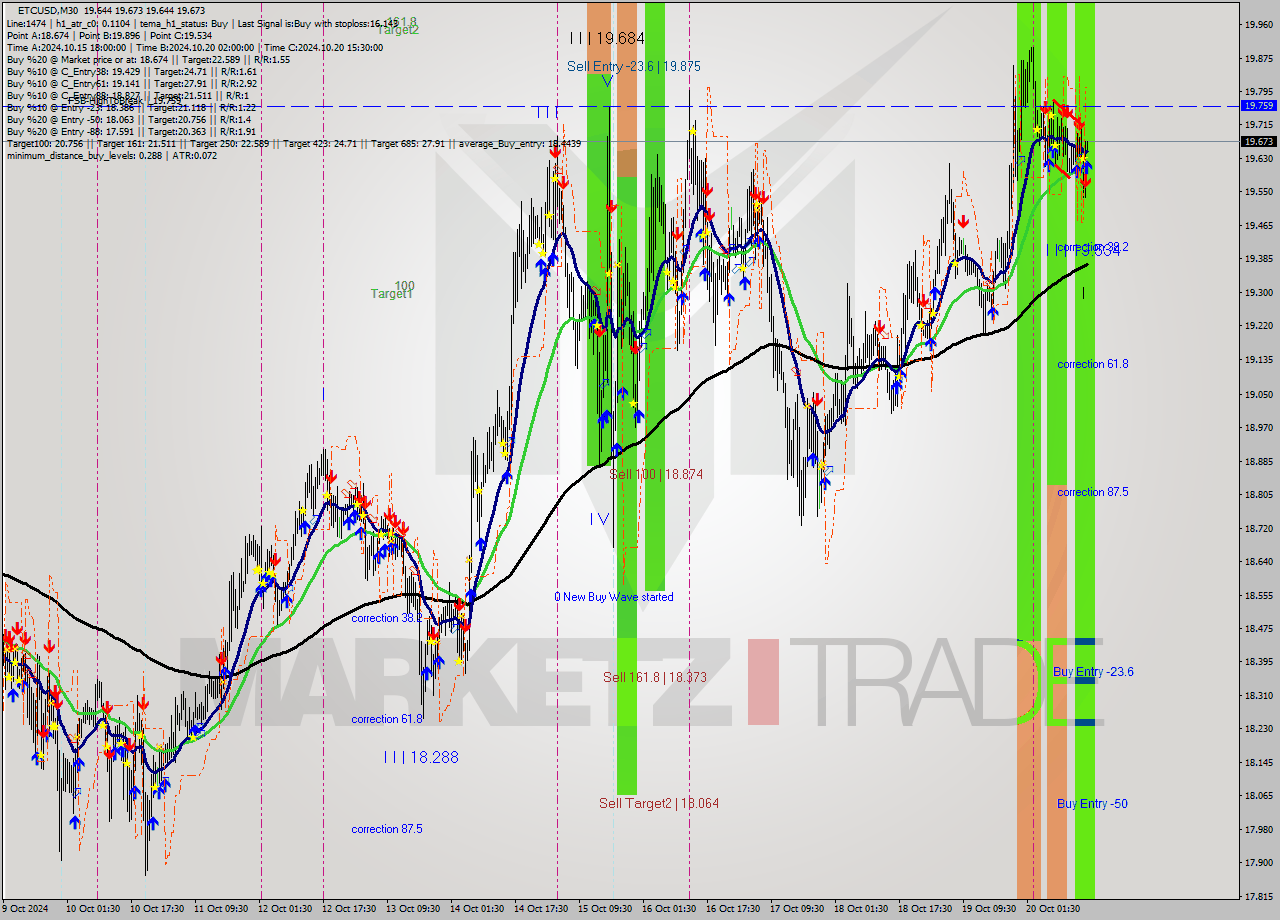The height and width of the screenshot is (920, 1280).
Task: Click the '12 Oct 17:30' time label
Action: [x=351, y=909]
